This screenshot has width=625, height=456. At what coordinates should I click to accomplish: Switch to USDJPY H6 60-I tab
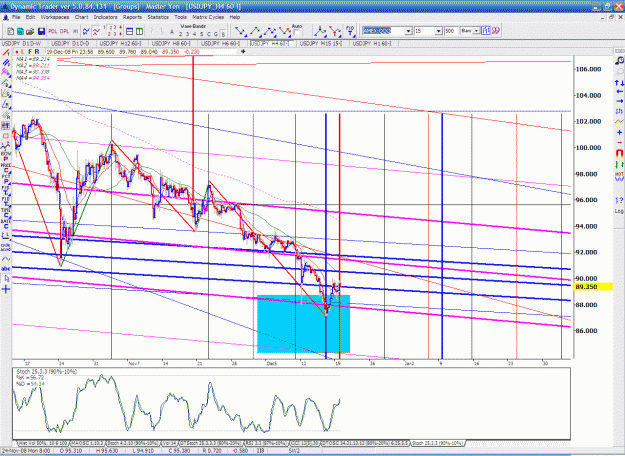(x=220, y=43)
